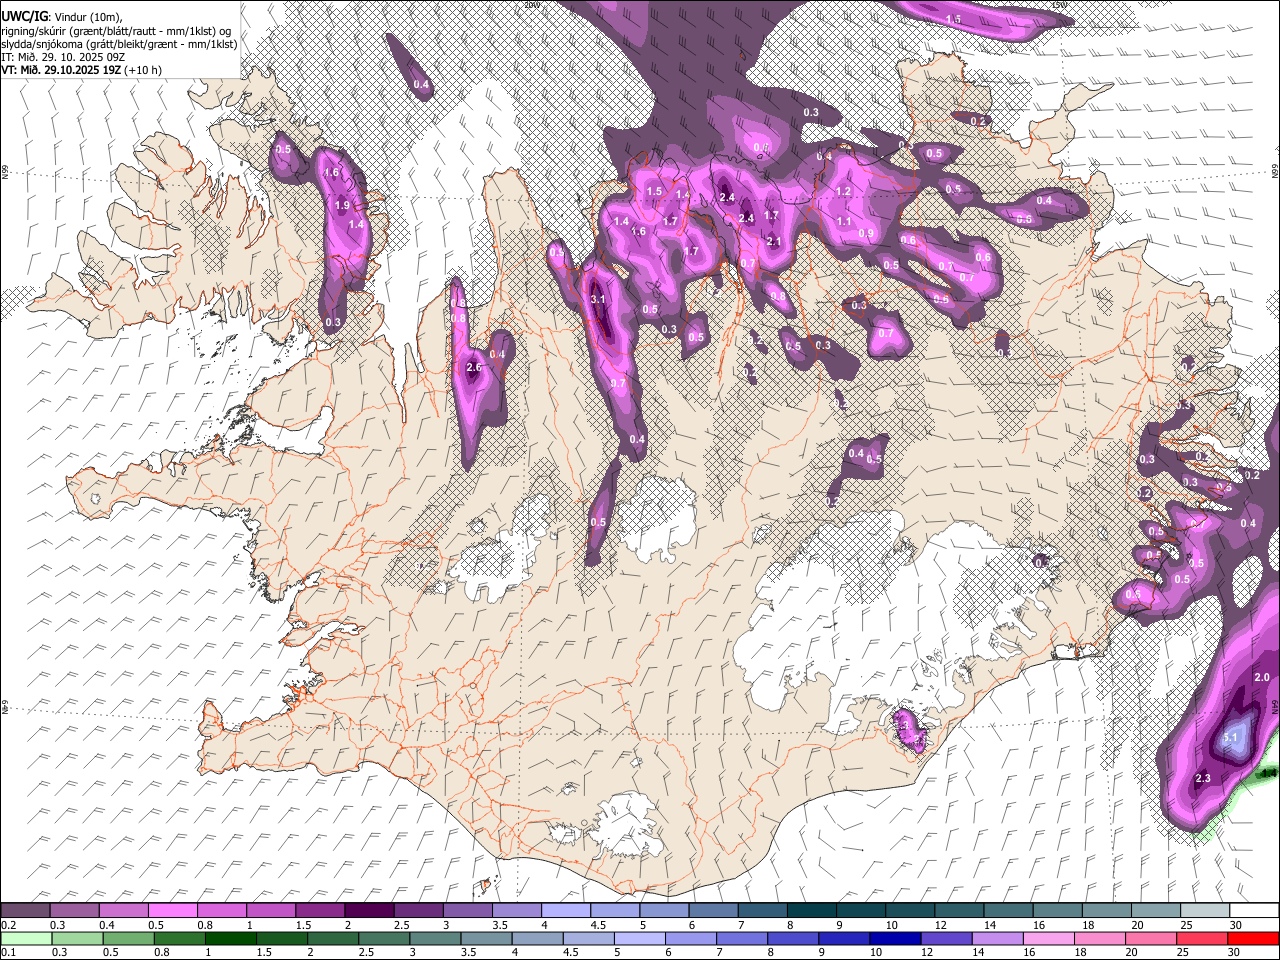Pick the dark mauve 0.2–0.3 snow legend swatch
The height and width of the screenshot is (960, 1280).
point(25,911)
